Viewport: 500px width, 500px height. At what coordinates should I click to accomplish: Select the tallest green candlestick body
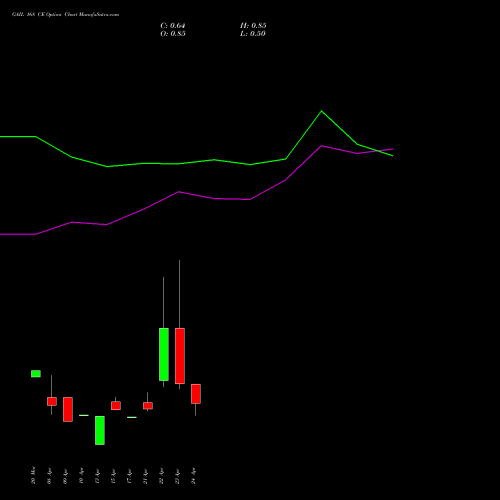(164, 354)
